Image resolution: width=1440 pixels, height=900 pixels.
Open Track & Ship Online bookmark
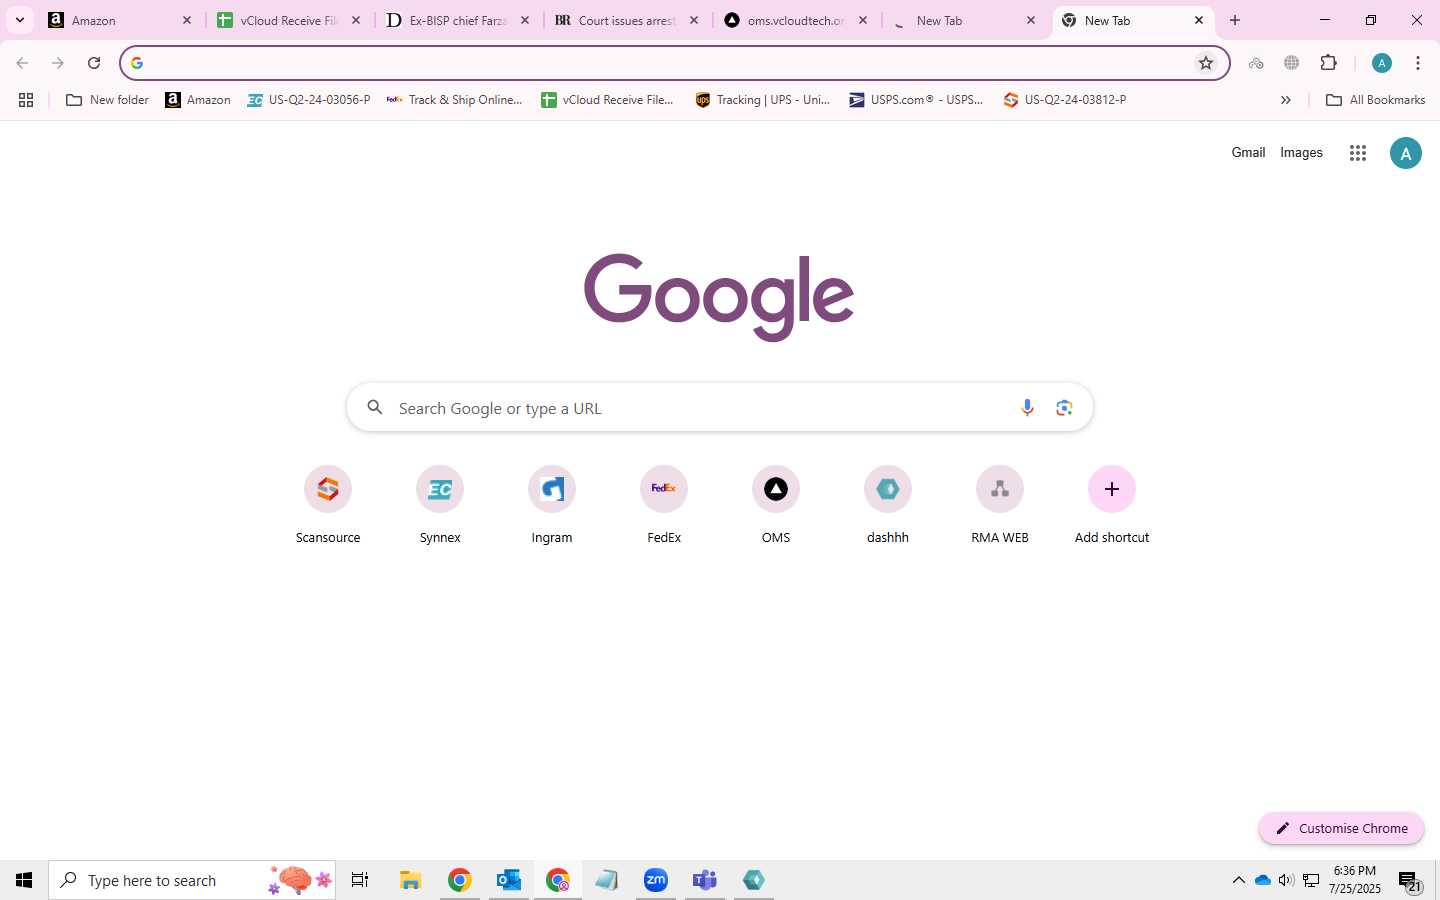(455, 100)
